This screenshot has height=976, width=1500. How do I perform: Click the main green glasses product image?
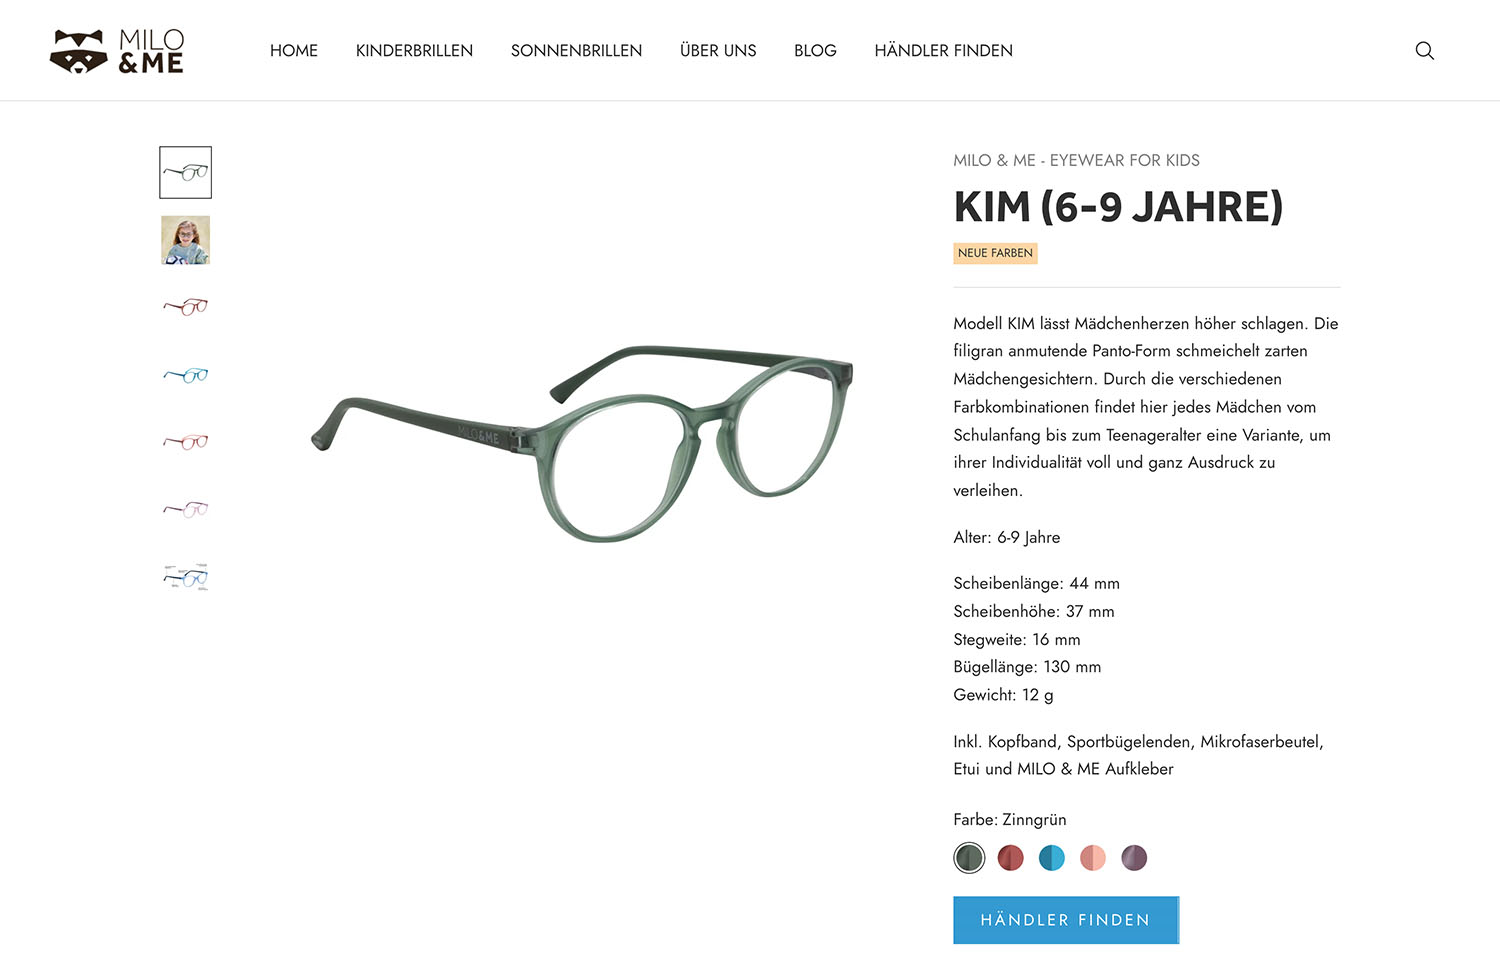tap(582, 443)
